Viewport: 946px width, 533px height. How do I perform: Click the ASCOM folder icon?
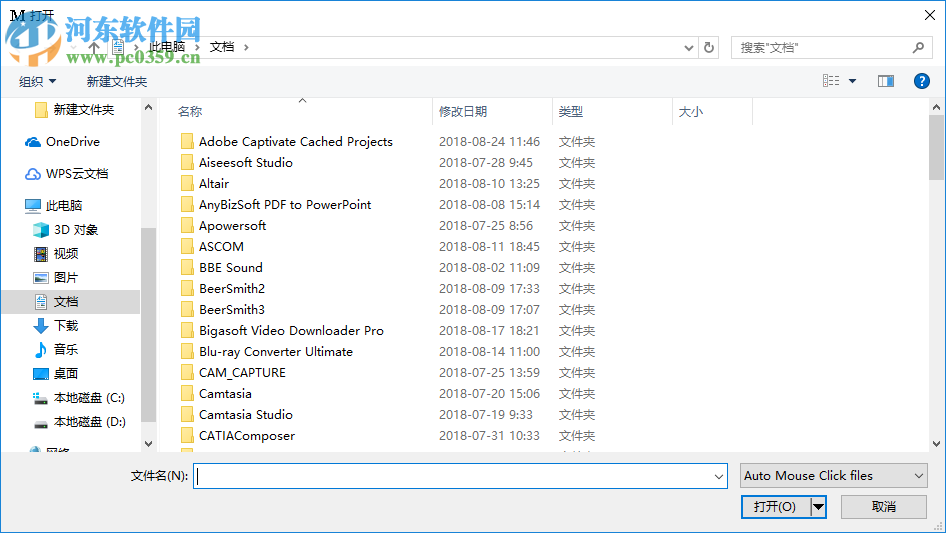pos(187,246)
